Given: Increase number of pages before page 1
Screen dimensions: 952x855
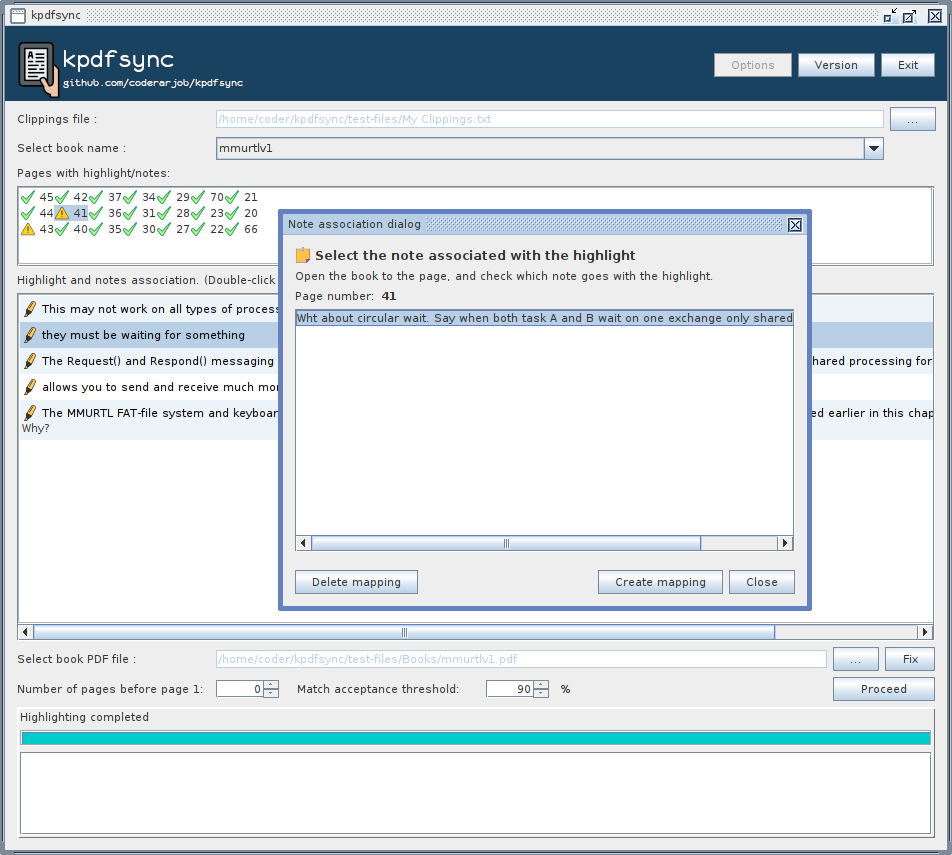Looking at the screenshot, I should [x=271, y=685].
